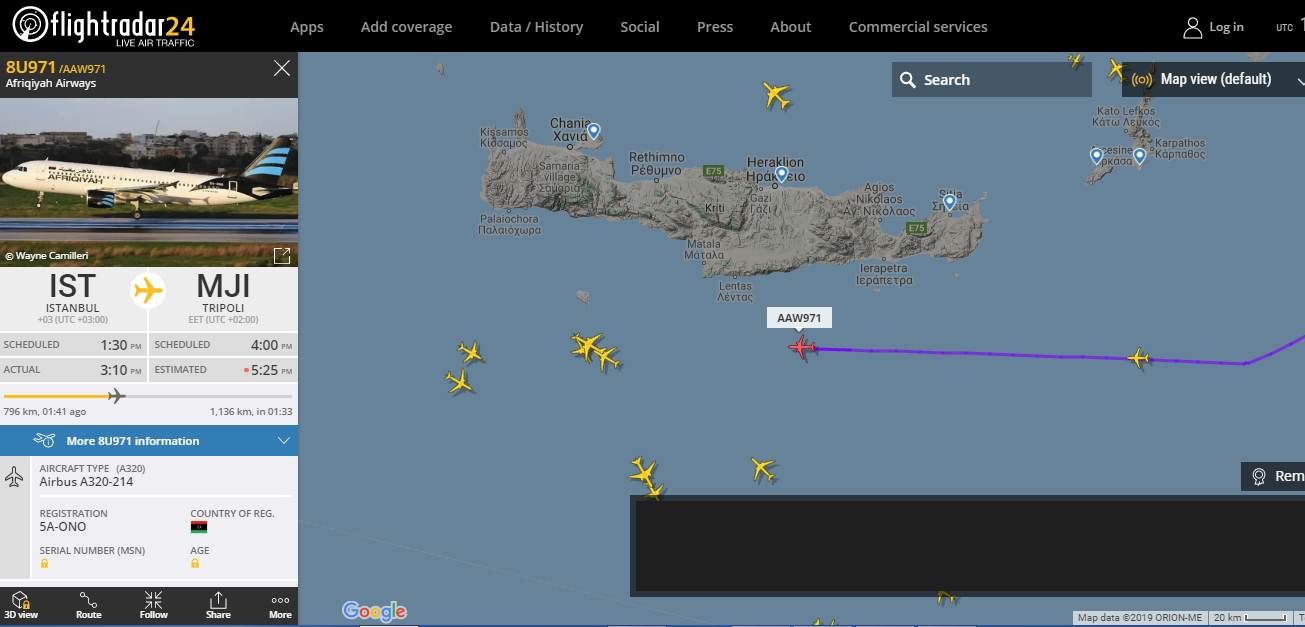The image size is (1305, 627).
Task: Expand More 8U971 information
Action: click(x=149, y=440)
